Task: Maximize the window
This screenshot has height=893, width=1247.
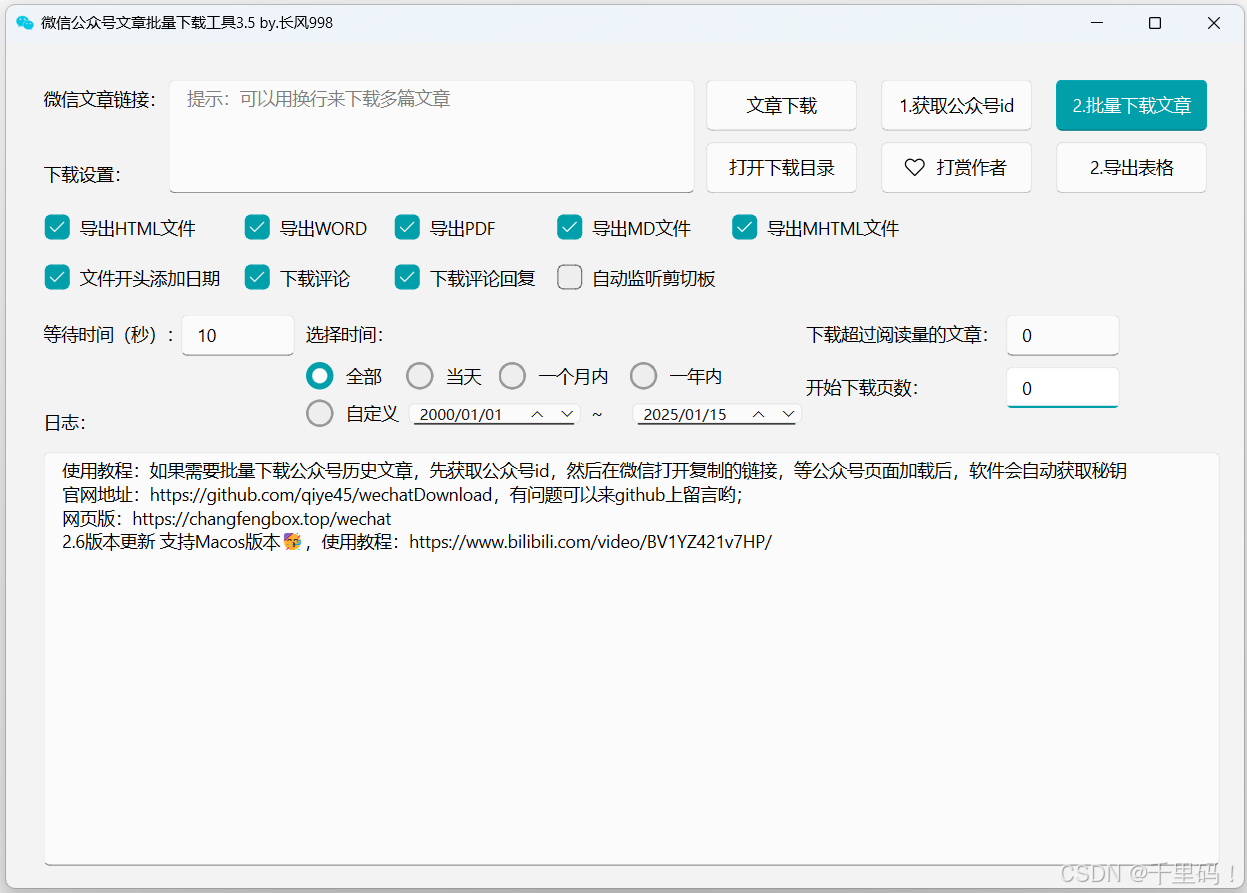Action: pos(1155,23)
